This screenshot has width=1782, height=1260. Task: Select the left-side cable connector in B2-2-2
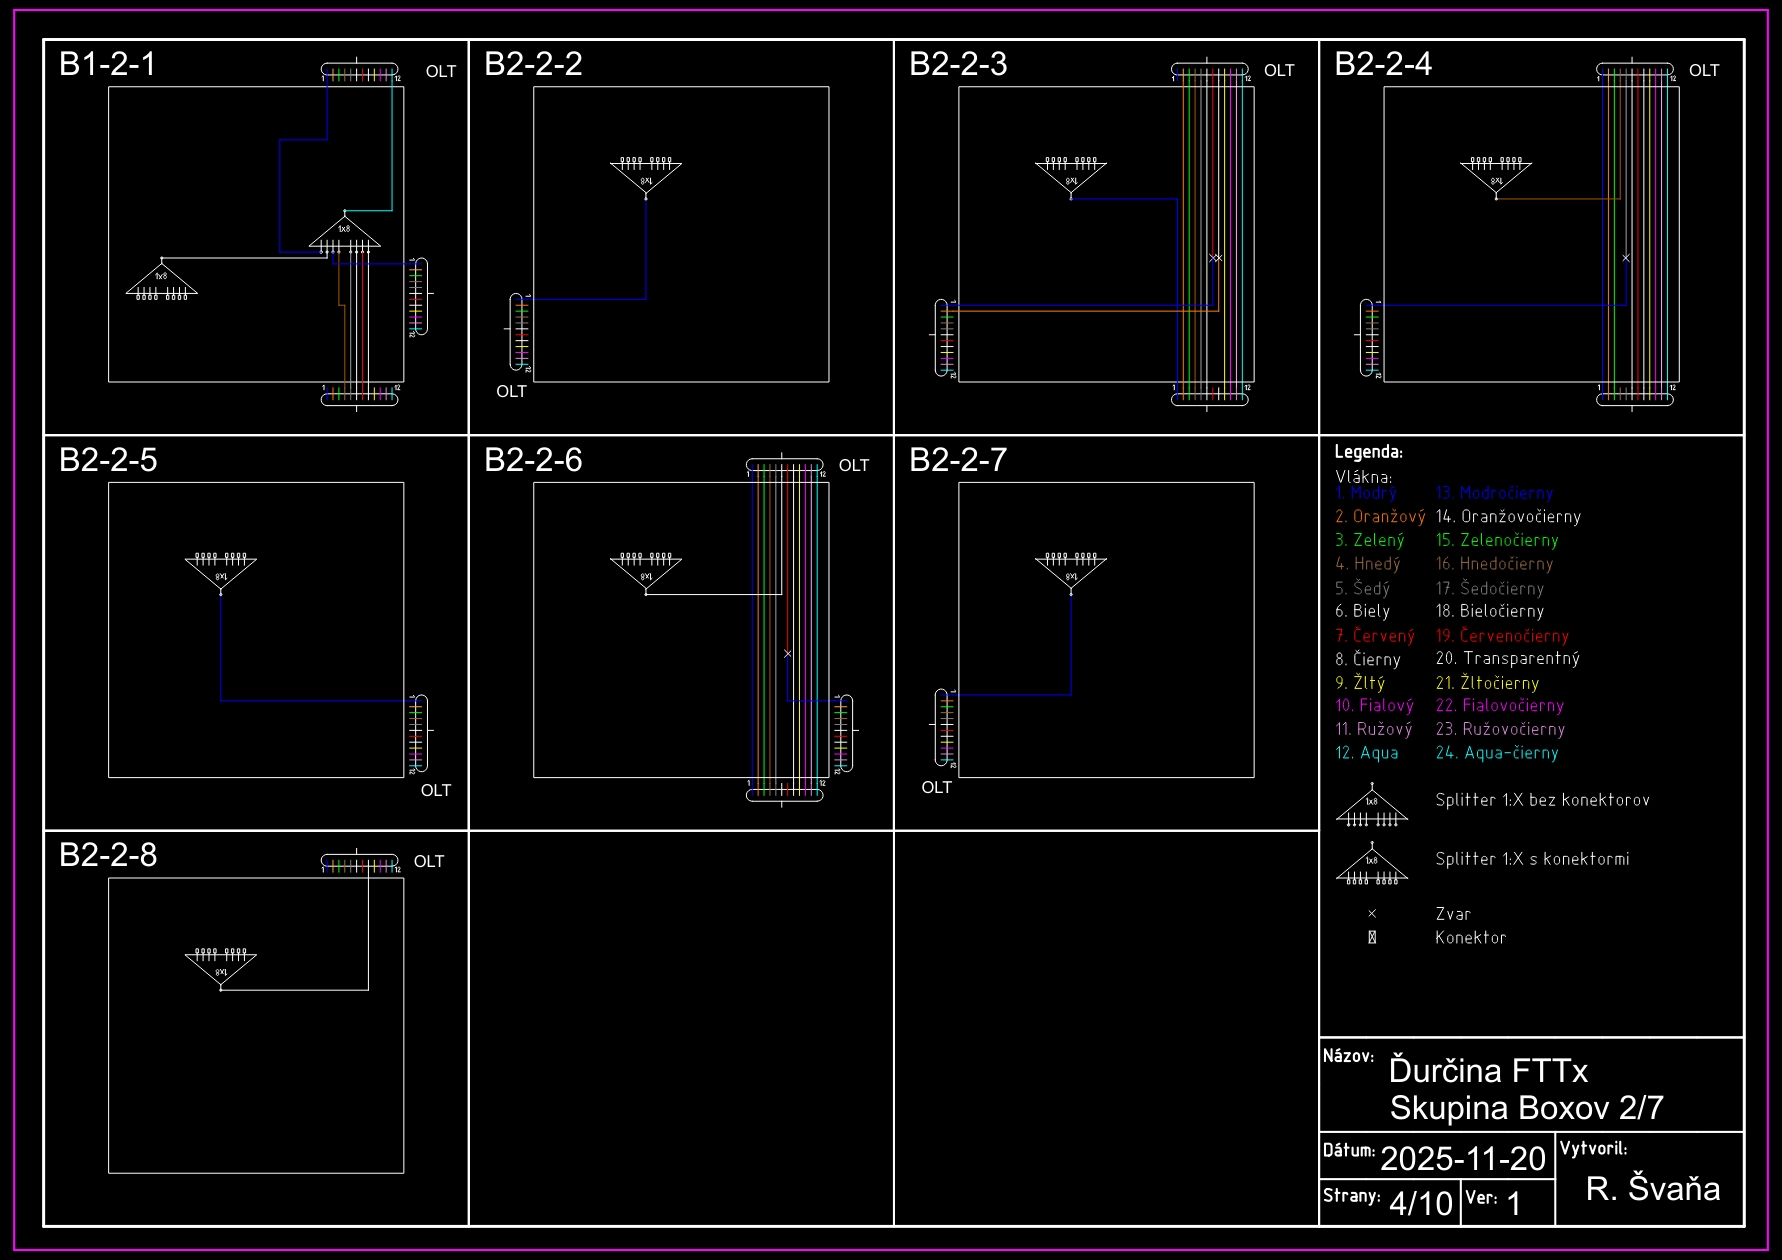point(519,333)
